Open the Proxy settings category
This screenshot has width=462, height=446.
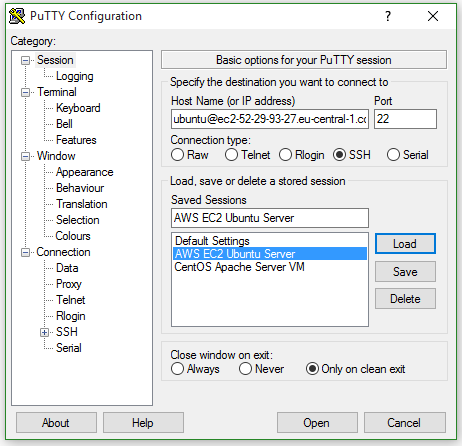click(69, 284)
